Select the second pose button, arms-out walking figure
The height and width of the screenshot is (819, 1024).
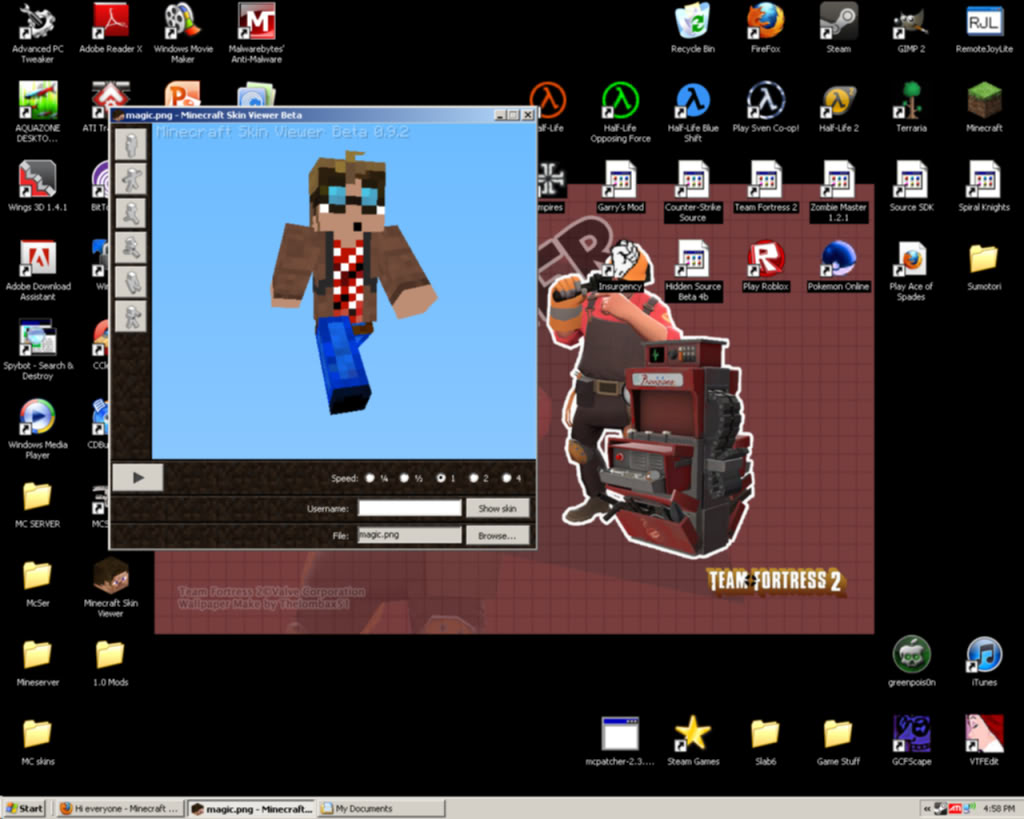coord(131,178)
